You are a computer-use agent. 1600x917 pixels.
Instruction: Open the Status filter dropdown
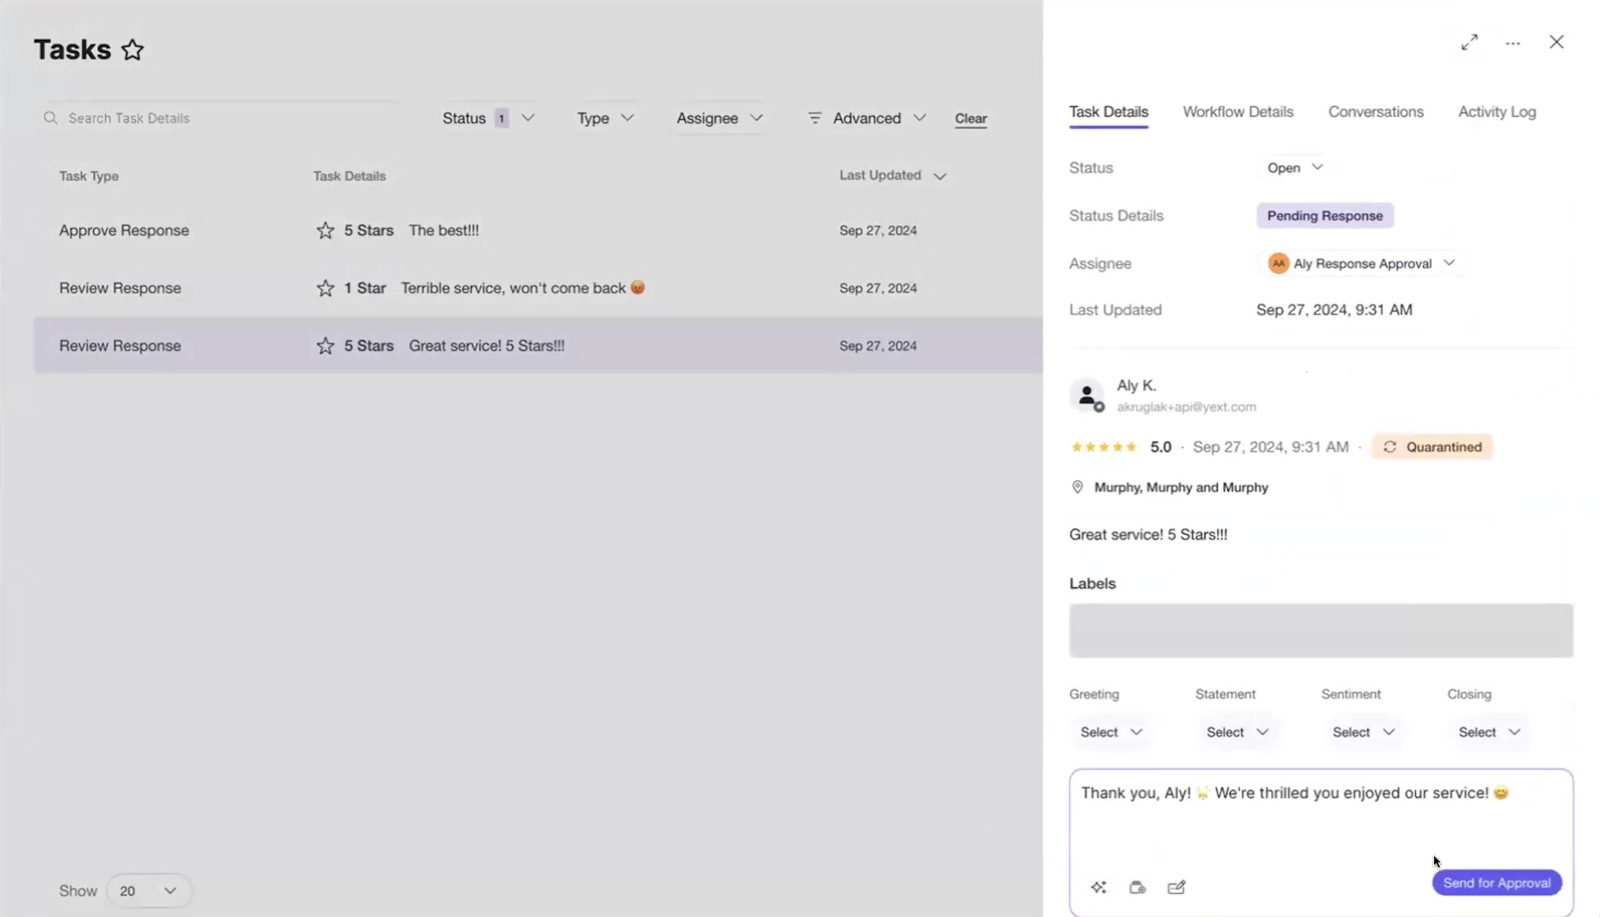(488, 117)
